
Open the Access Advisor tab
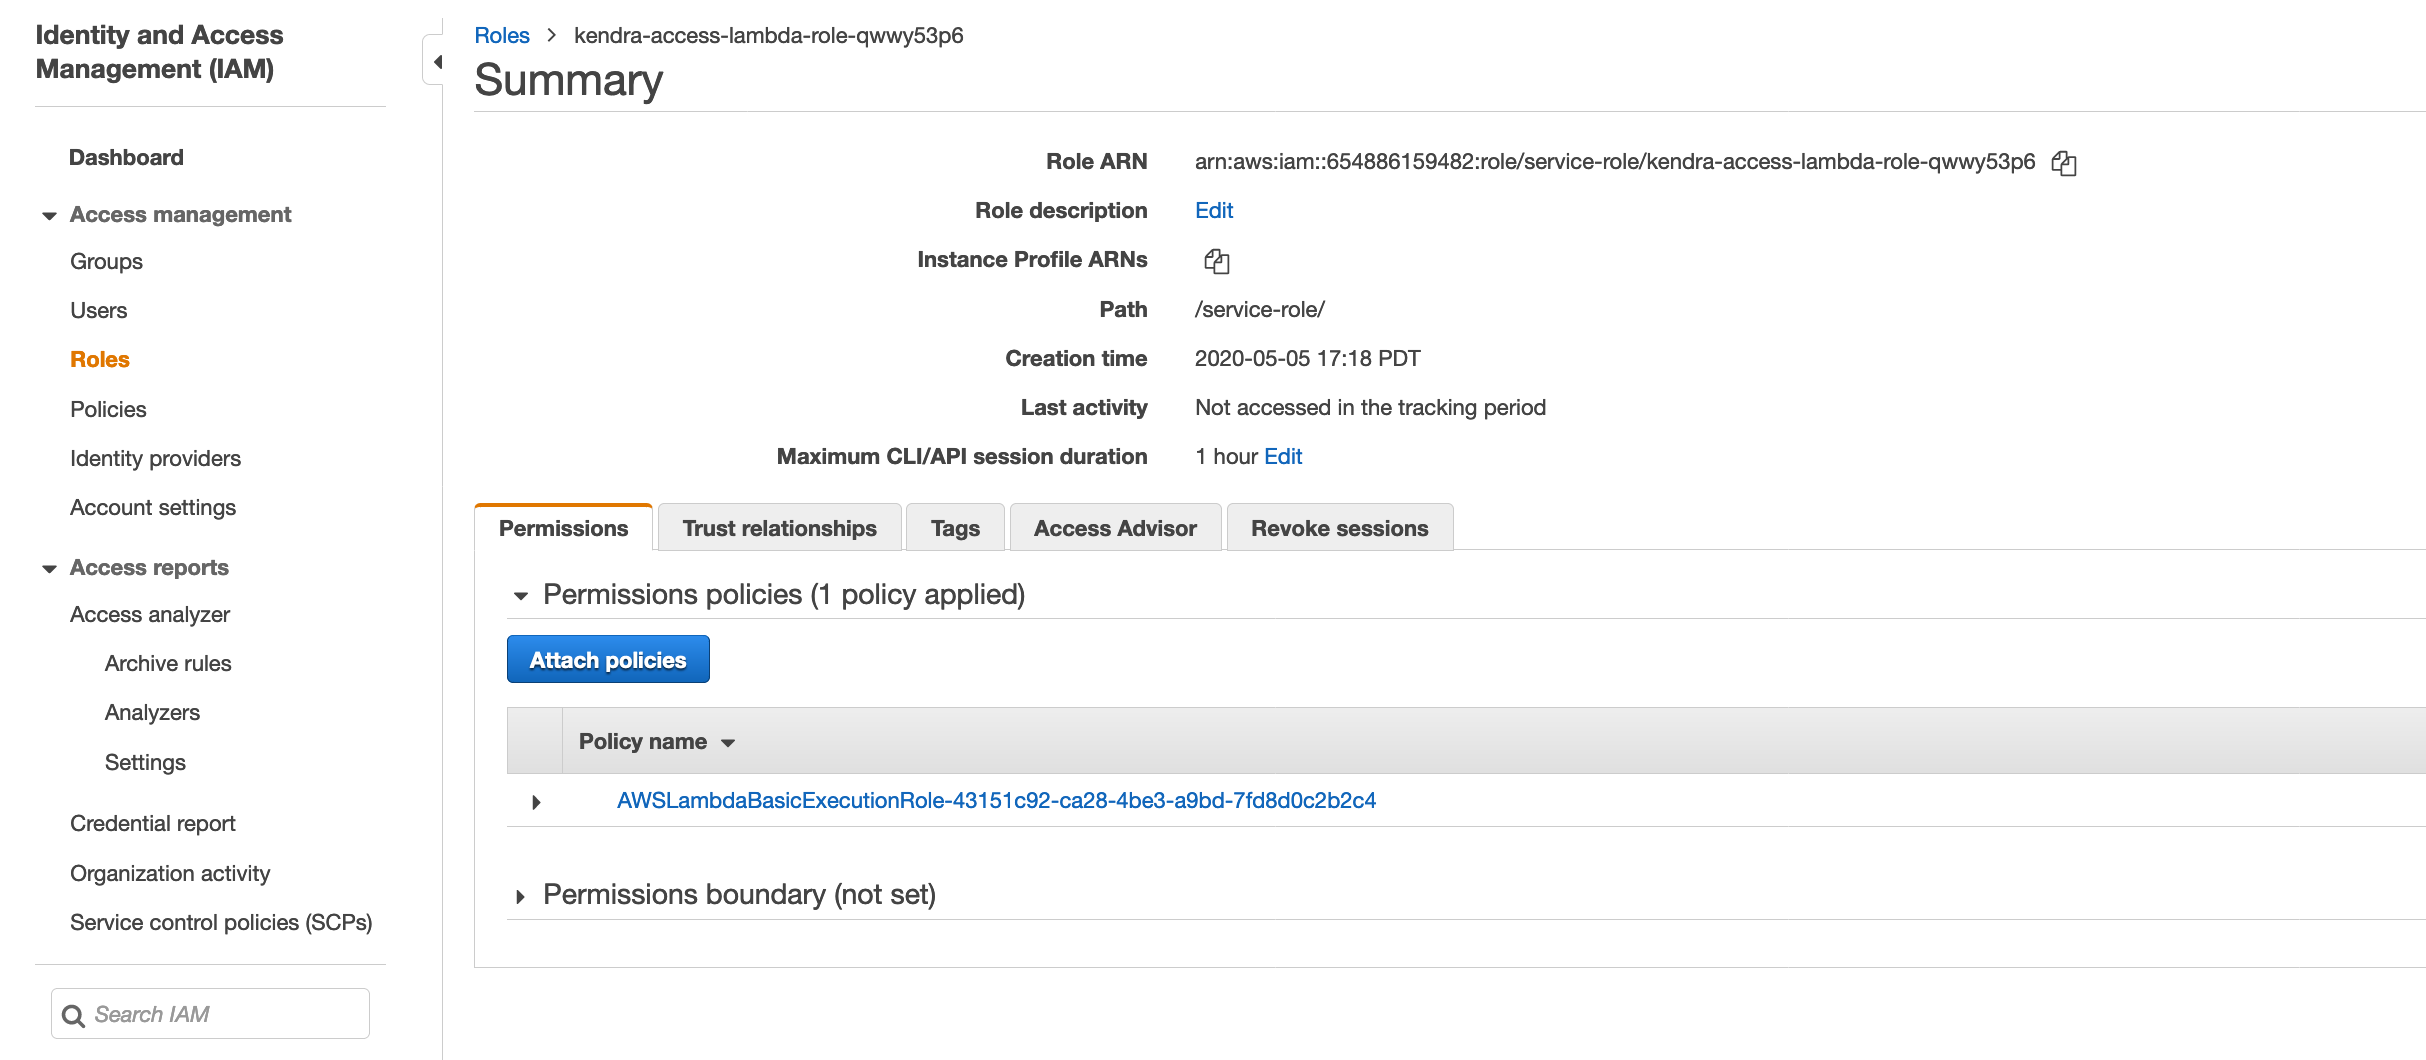1115,528
